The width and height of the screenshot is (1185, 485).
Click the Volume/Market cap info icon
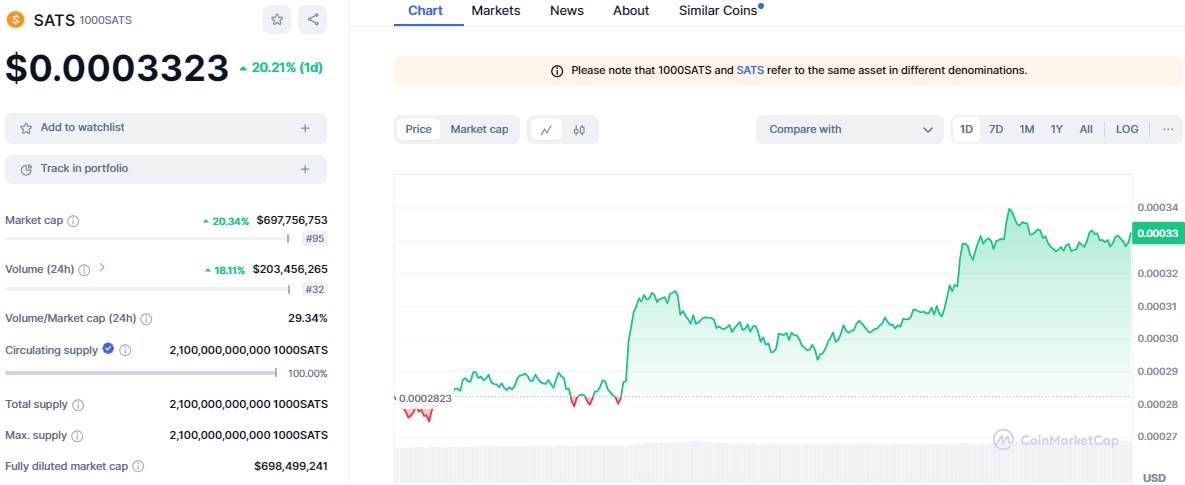click(147, 319)
